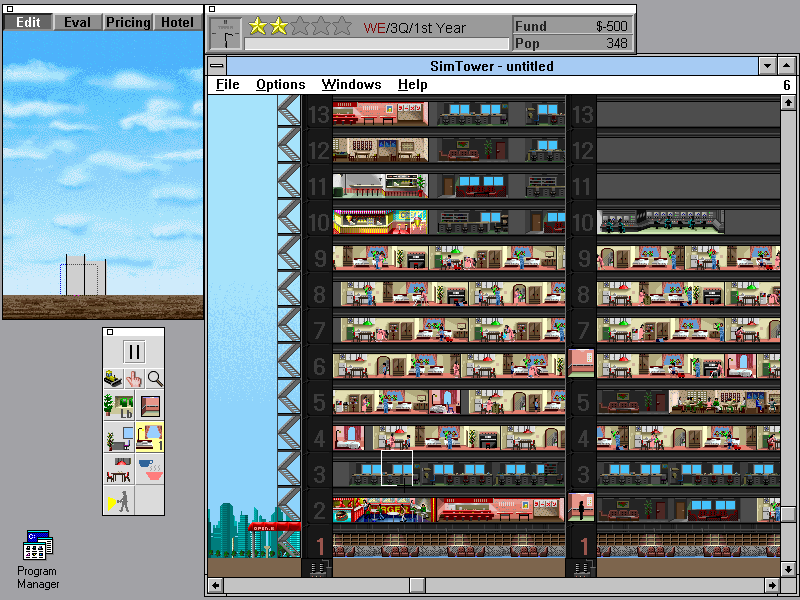Image resolution: width=800 pixels, height=600 pixels.
Task: Select the magnifying glass inspect tool
Action: click(155, 379)
